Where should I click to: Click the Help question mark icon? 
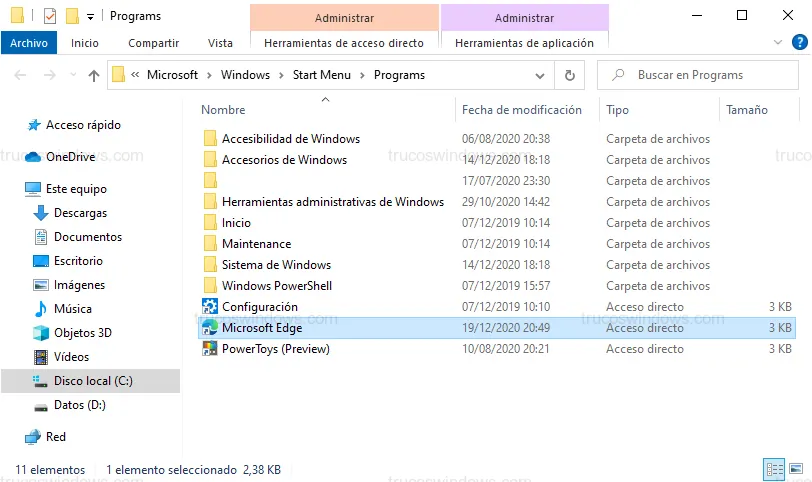tap(797, 43)
